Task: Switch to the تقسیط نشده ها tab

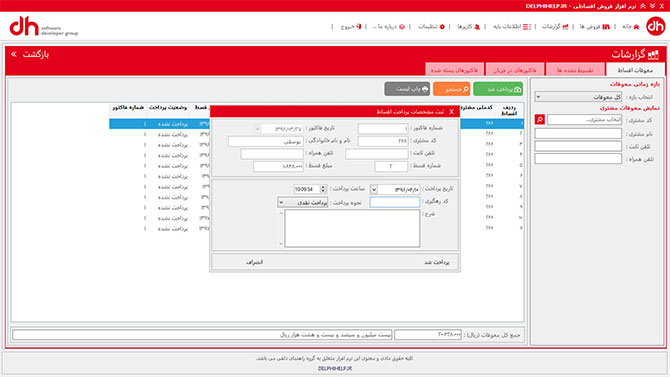Action: [x=575, y=70]
